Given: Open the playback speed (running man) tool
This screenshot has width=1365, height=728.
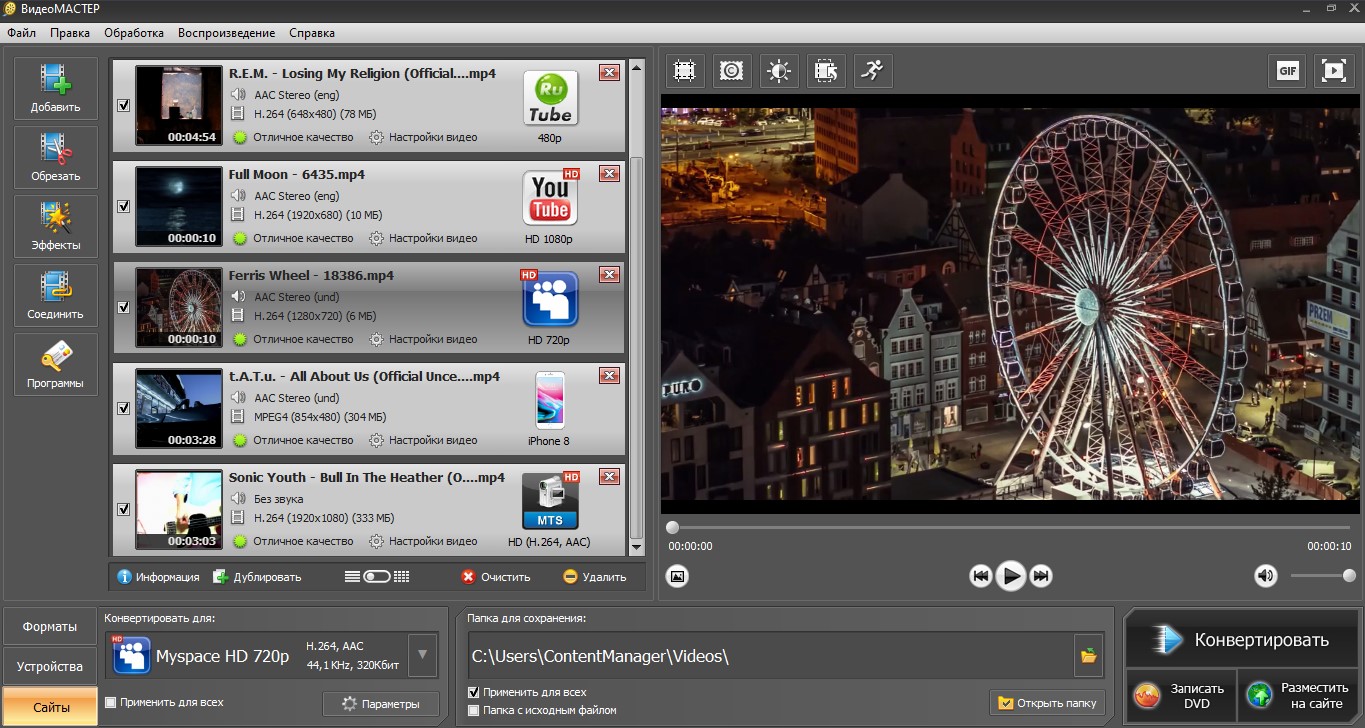Looking at the screenshot, I should pos(873,71).
